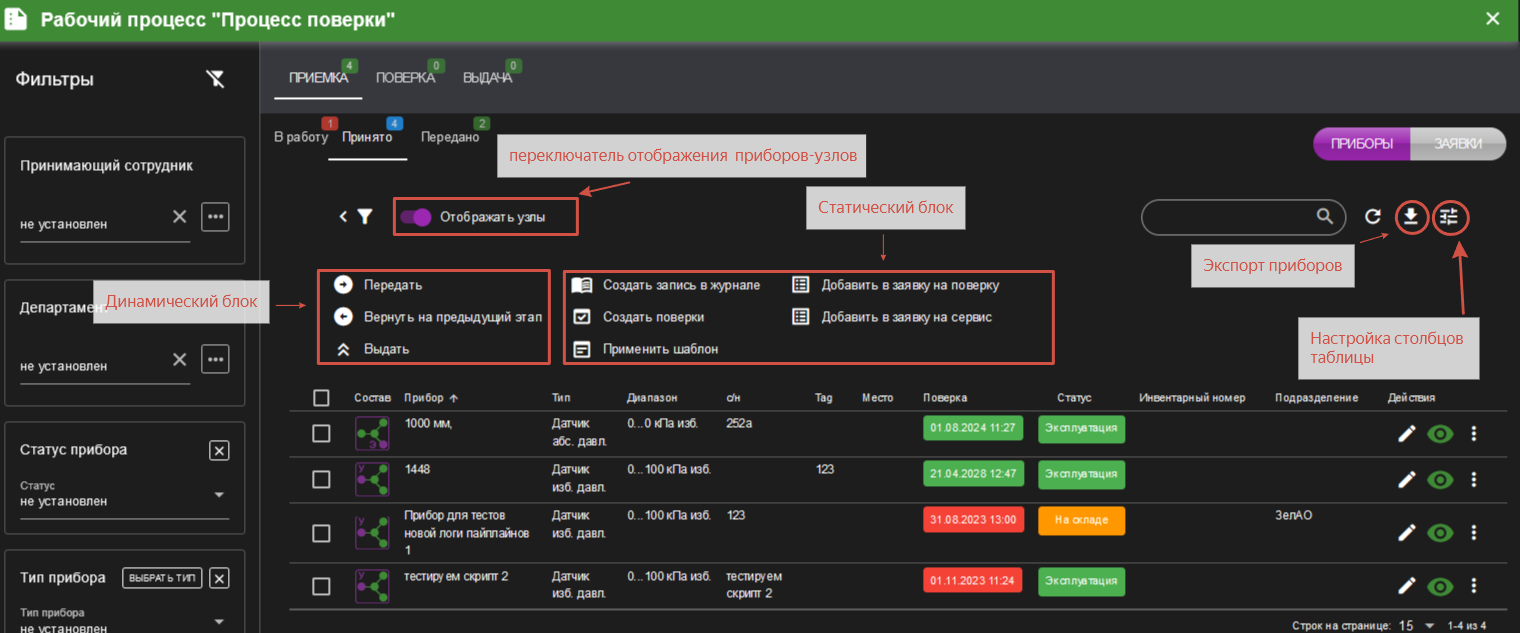The width and height of the screenshot is (1520, 633).
Task: Switch view to ПРИБОРЫ
Action: [x=1362, y=144]
